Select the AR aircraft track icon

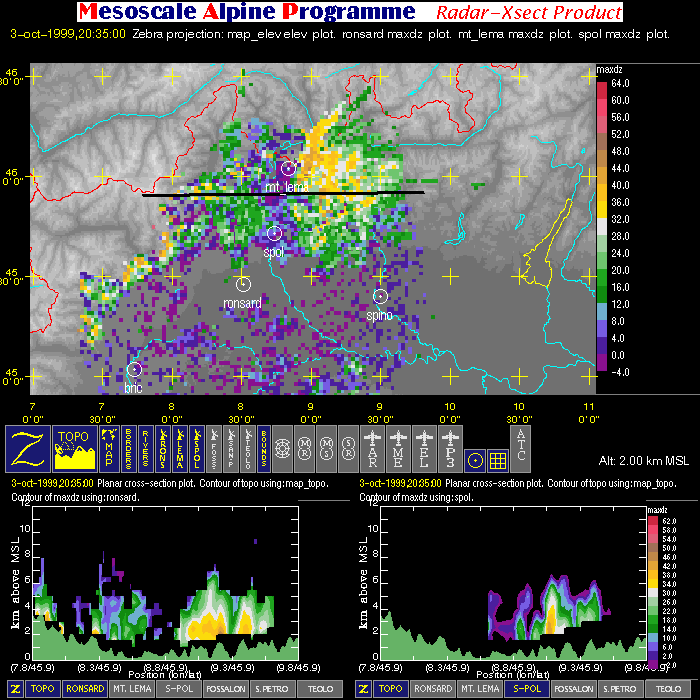point(375,449)
